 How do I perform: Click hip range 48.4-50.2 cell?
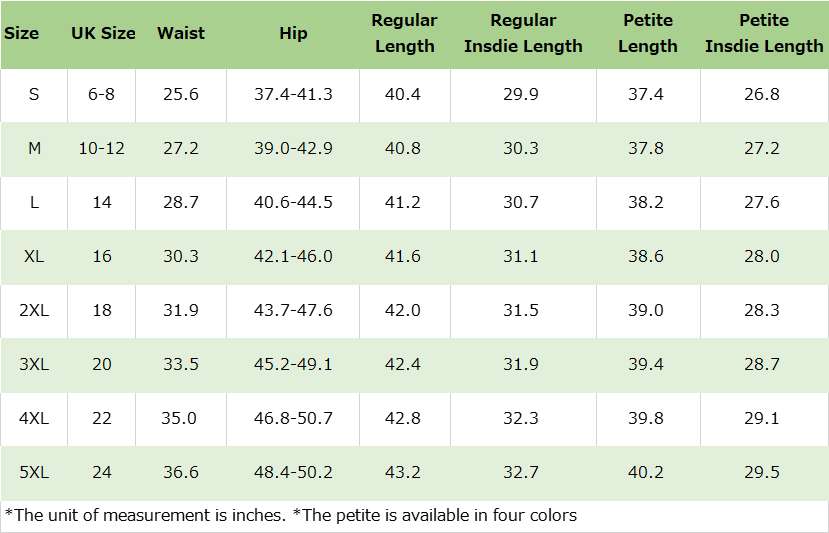click(293, 472)
